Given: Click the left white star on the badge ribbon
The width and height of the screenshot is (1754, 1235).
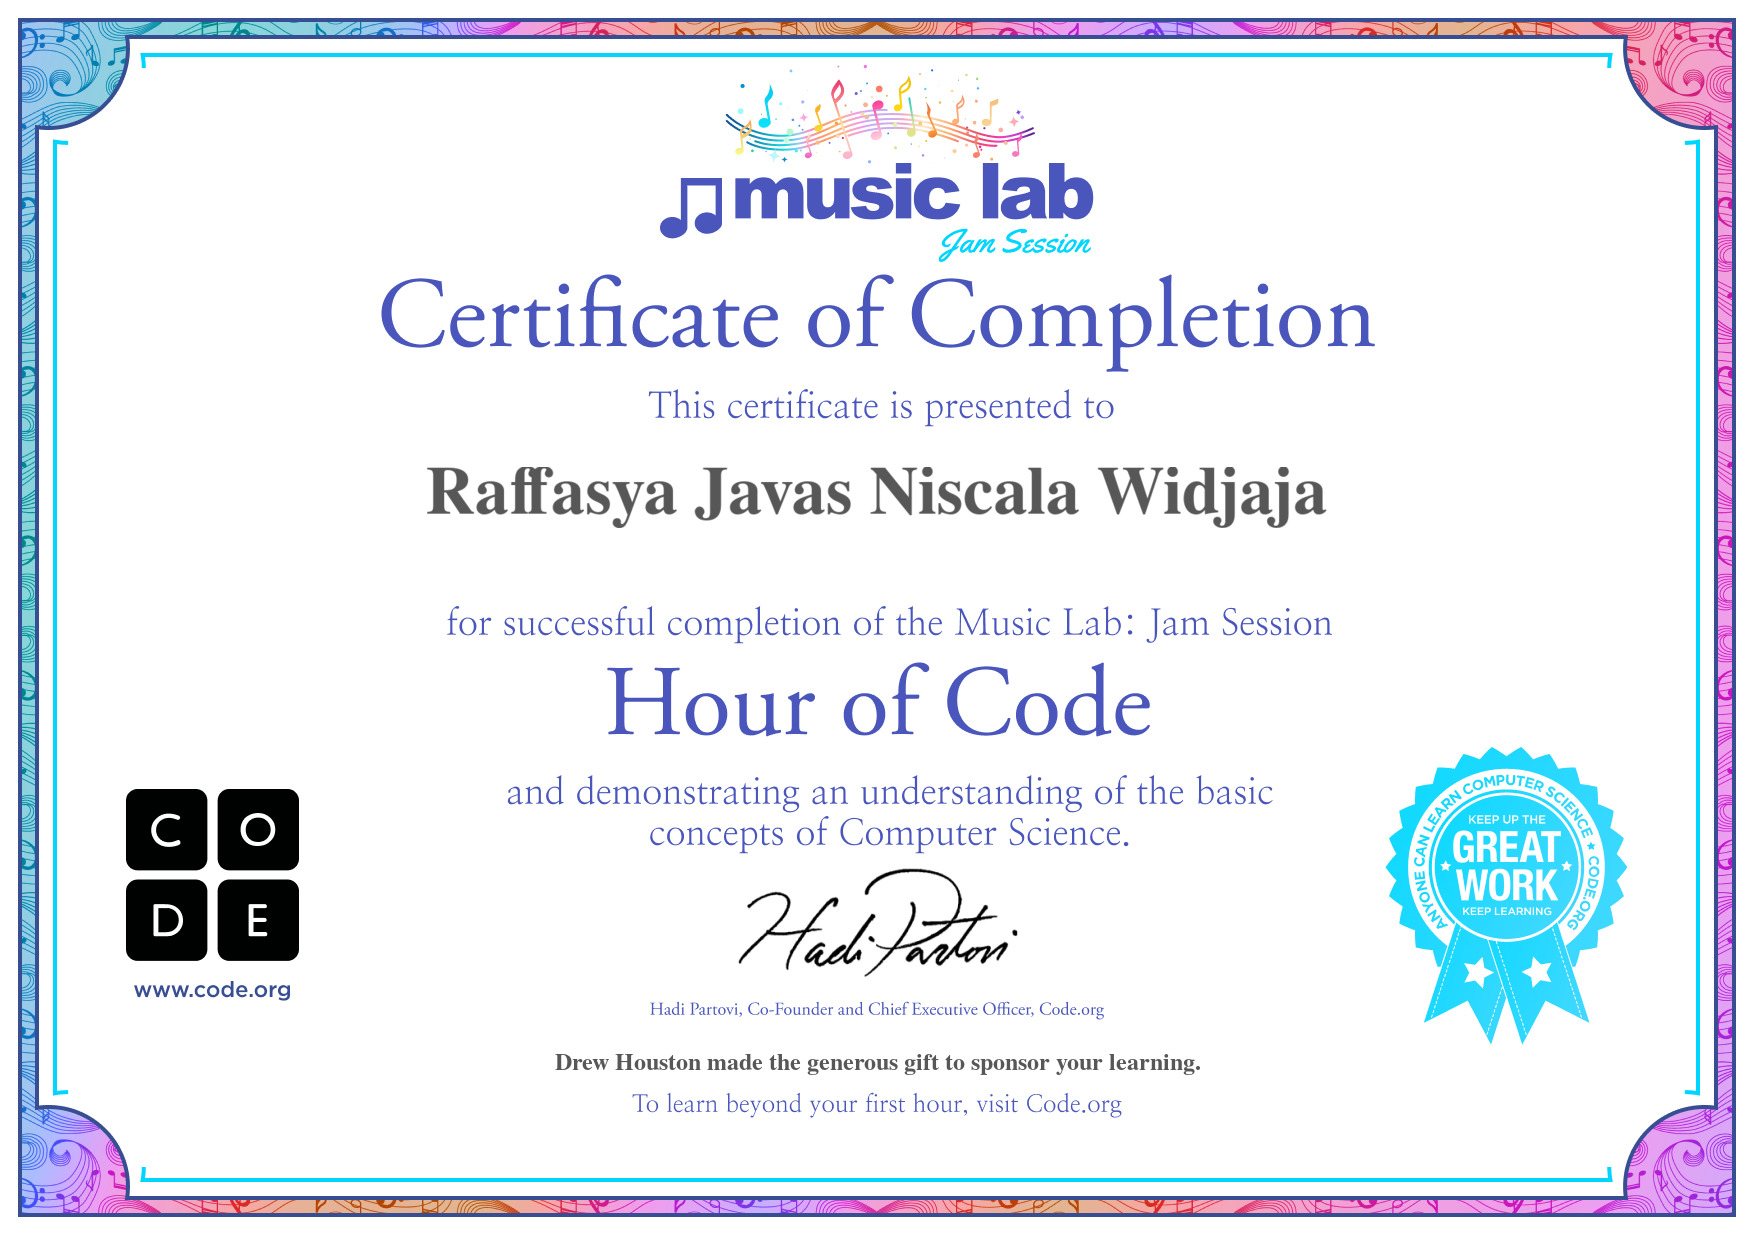Looking at the screenshot, I should 1478,971.
